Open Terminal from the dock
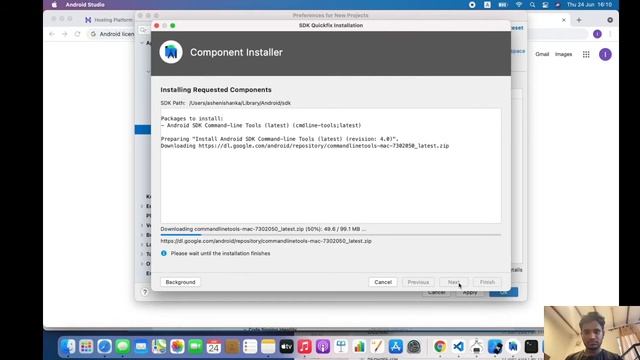Screen dimensions: 640x360 pyautogui.click(x=531, y=347)
